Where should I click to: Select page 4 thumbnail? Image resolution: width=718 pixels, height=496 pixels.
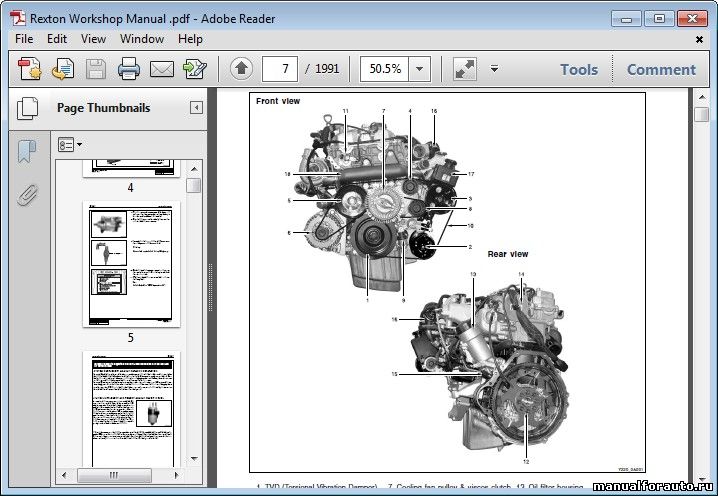(131, 169)
